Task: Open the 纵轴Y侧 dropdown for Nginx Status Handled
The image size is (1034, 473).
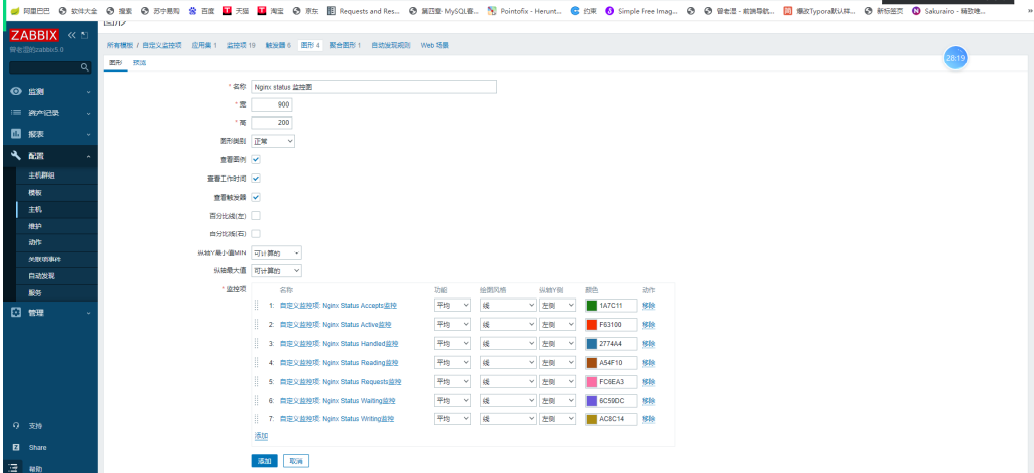Action: click(557, 344)
